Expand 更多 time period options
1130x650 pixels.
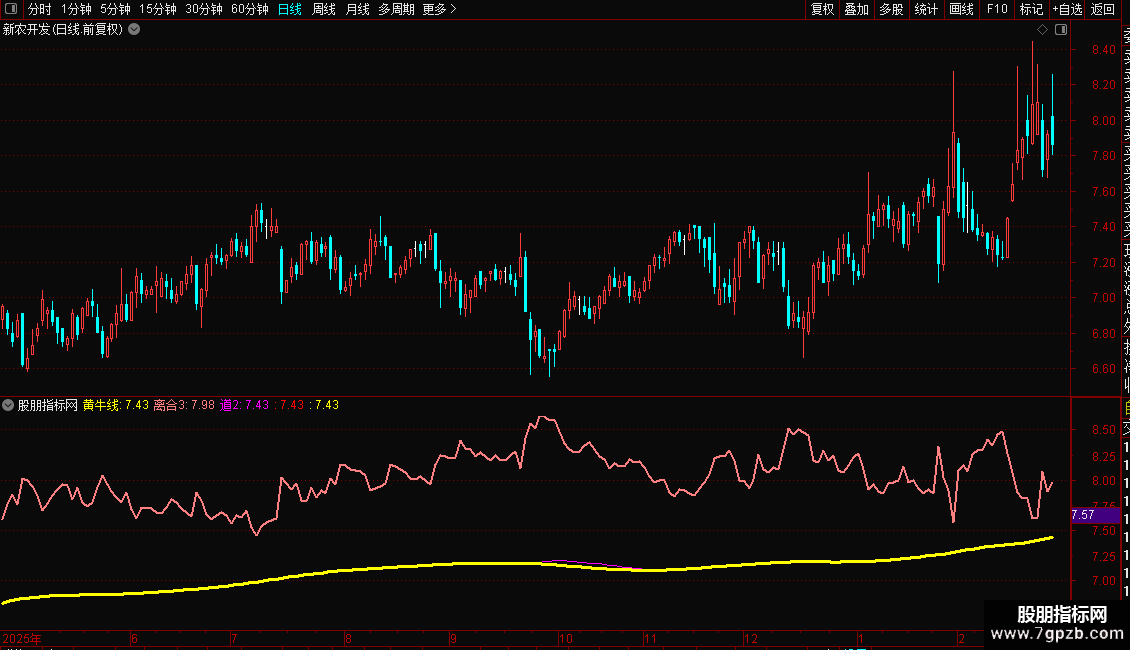click(x=439, y=9)
